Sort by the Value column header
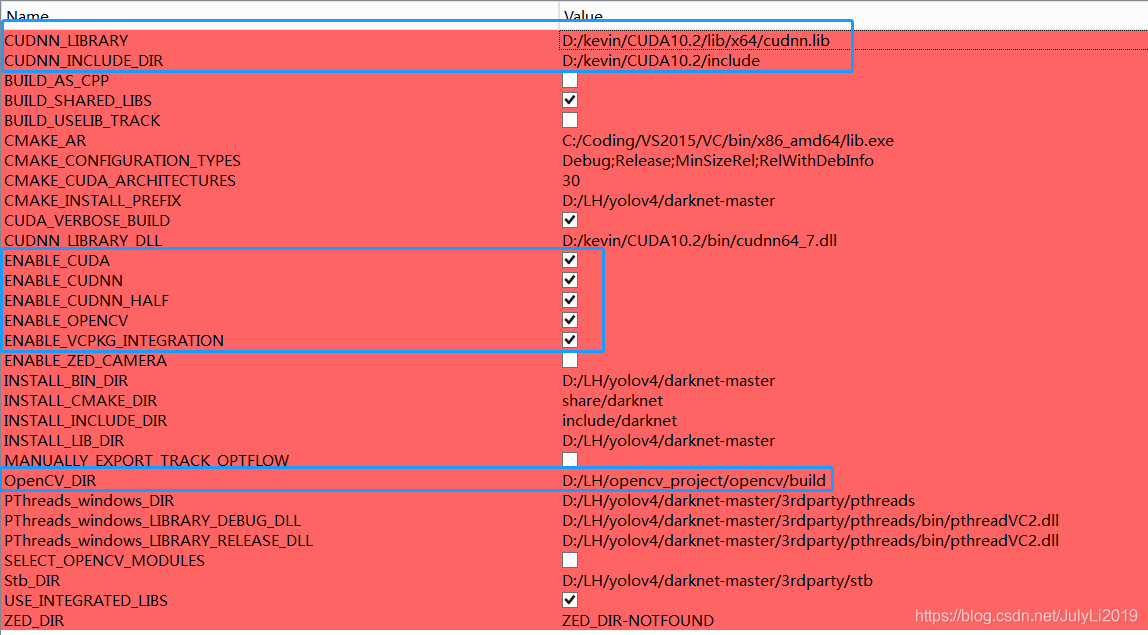Viewport: 1148px width, 635px height. pyautogui.click(x=584, y=16)
